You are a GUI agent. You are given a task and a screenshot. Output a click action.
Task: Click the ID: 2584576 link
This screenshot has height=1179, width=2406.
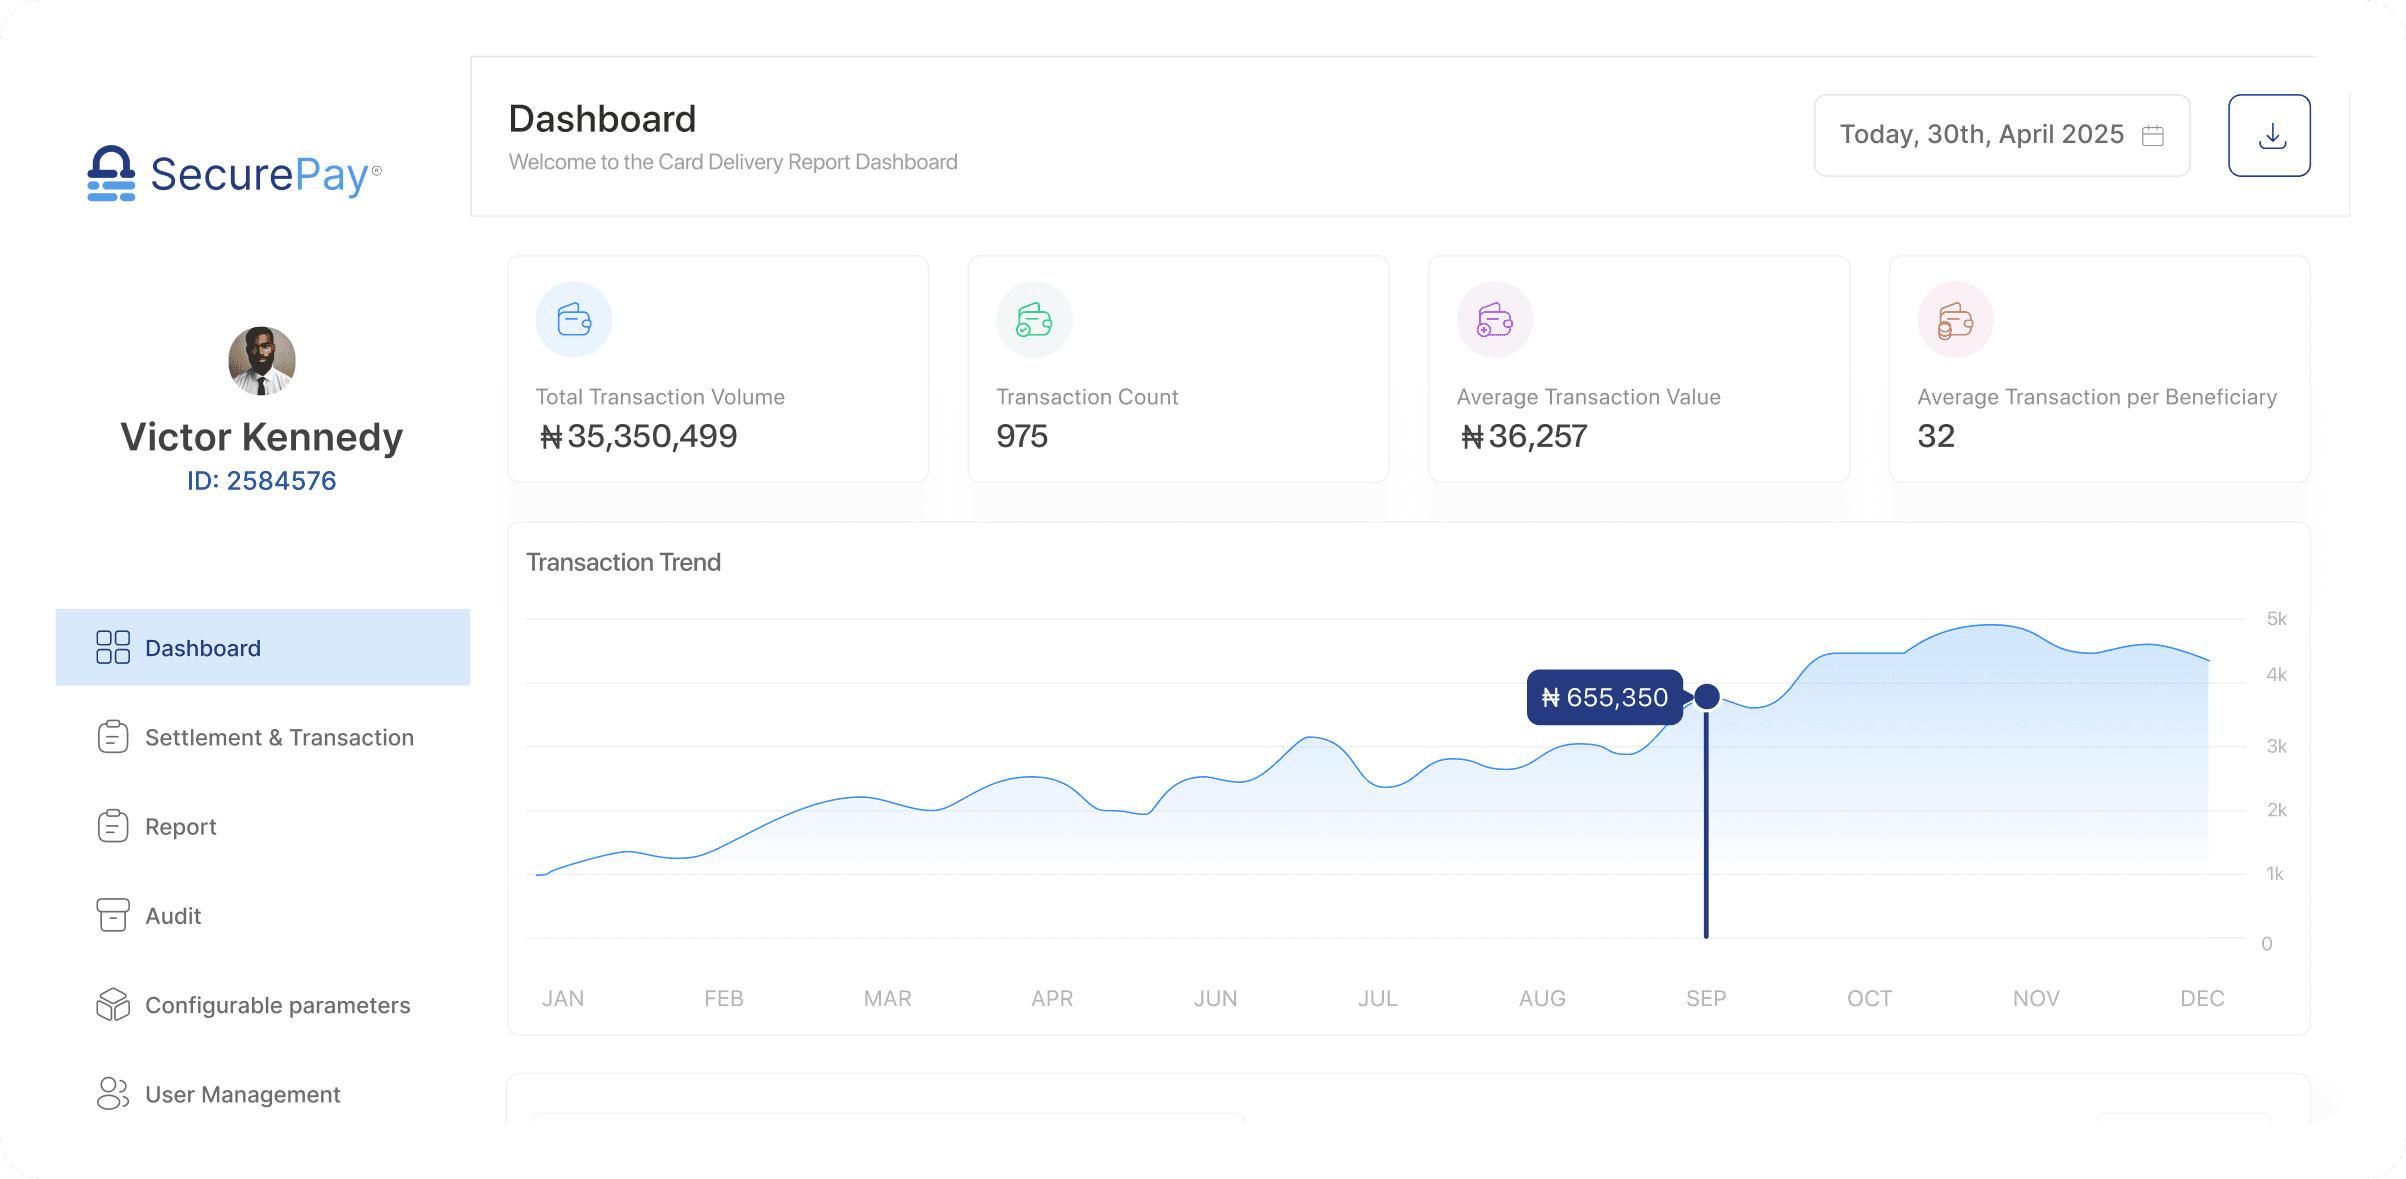click(262, 481)
